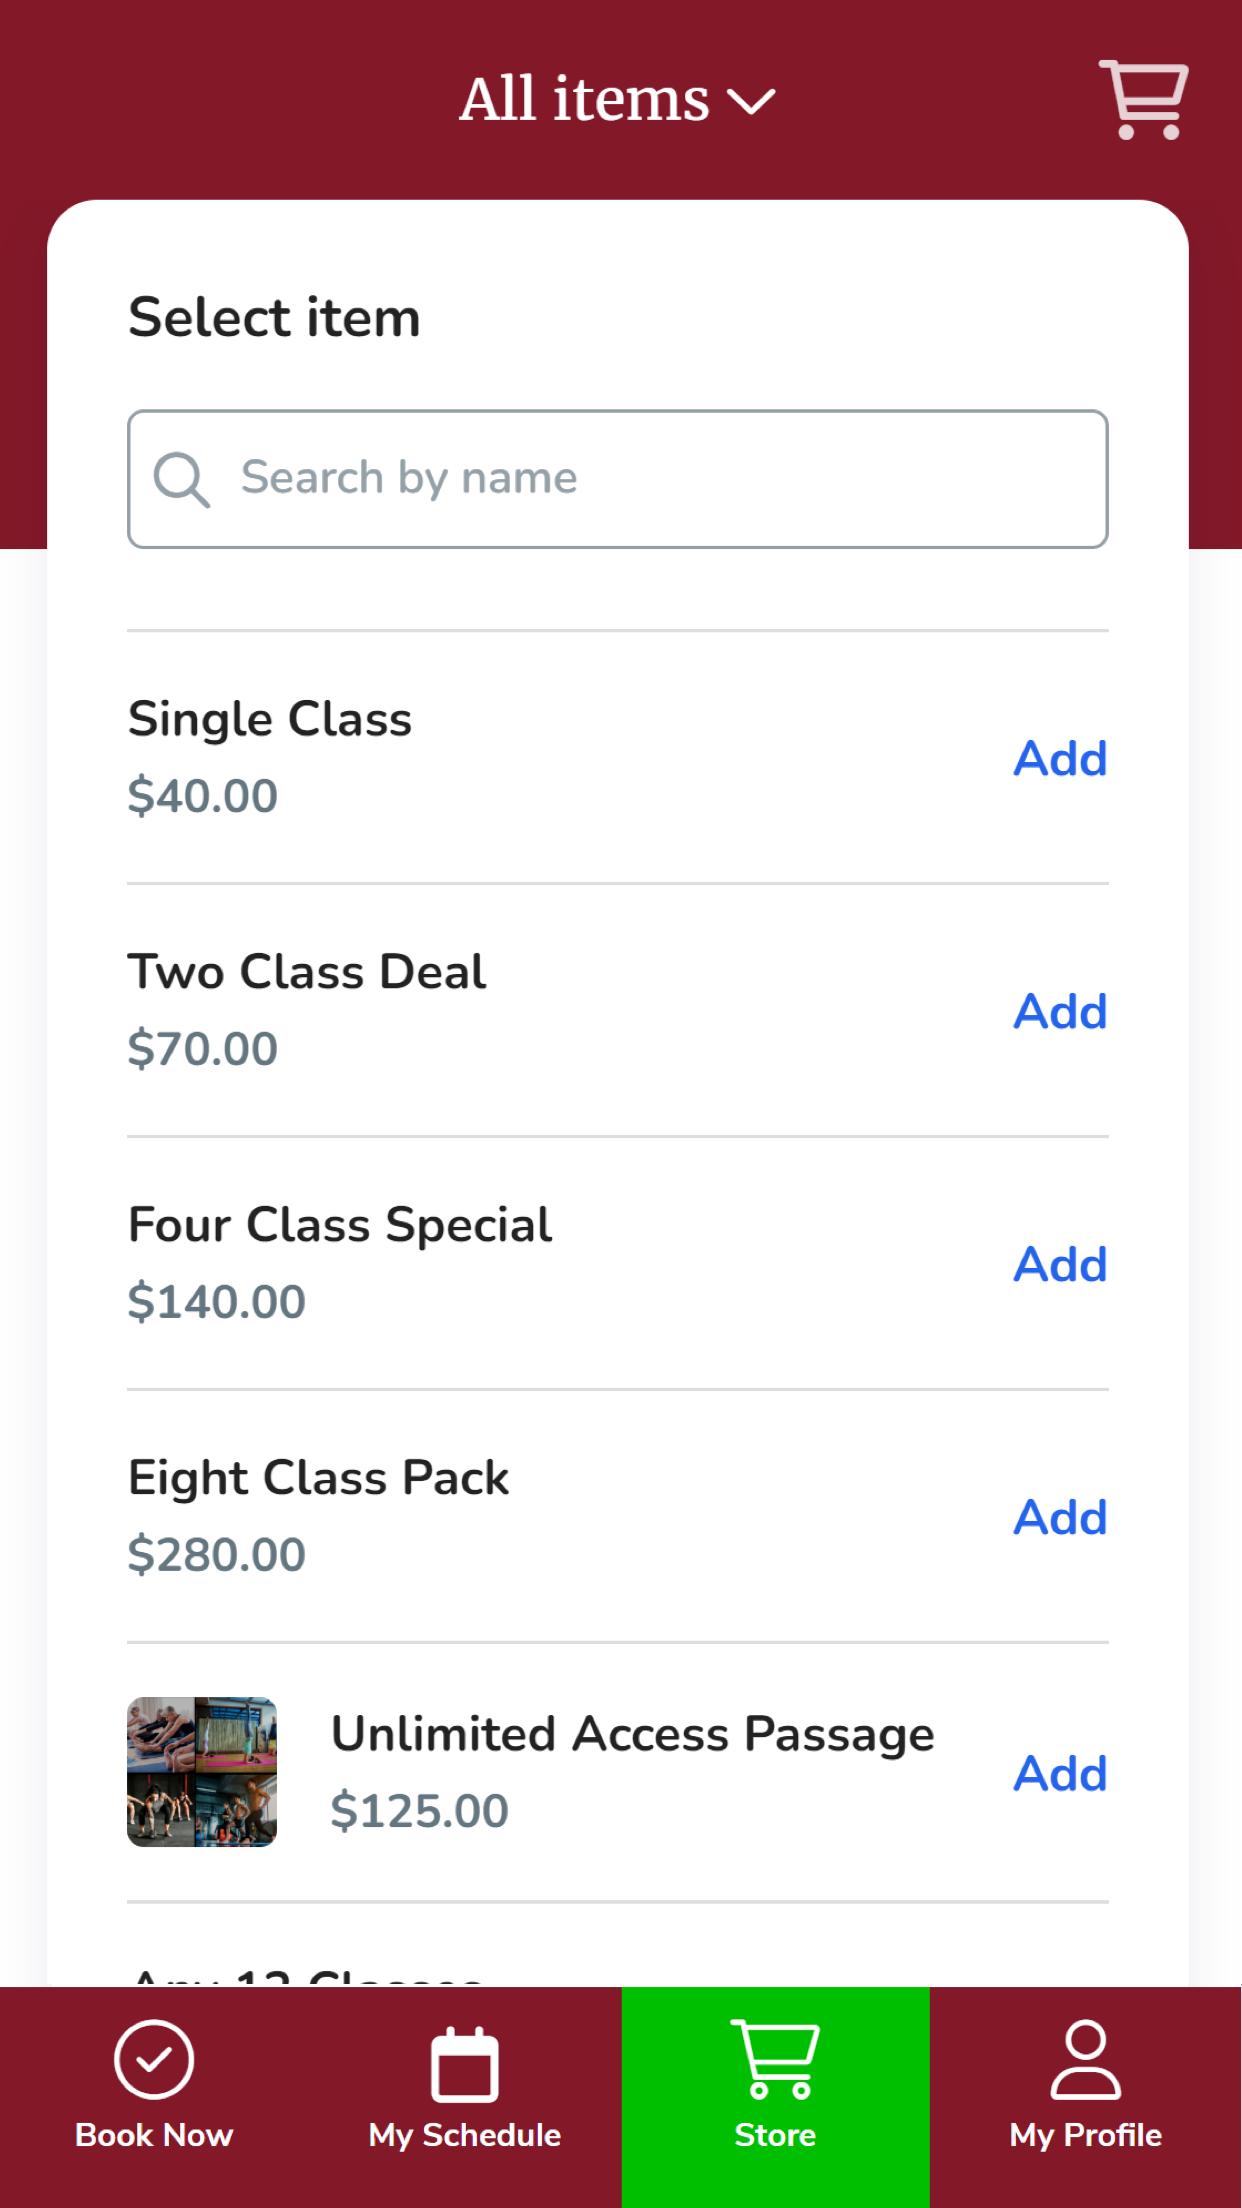The image size is (1242, 2208).
Task: Add Unlimited Access Passage to cart
Action: [1060, 1773]
